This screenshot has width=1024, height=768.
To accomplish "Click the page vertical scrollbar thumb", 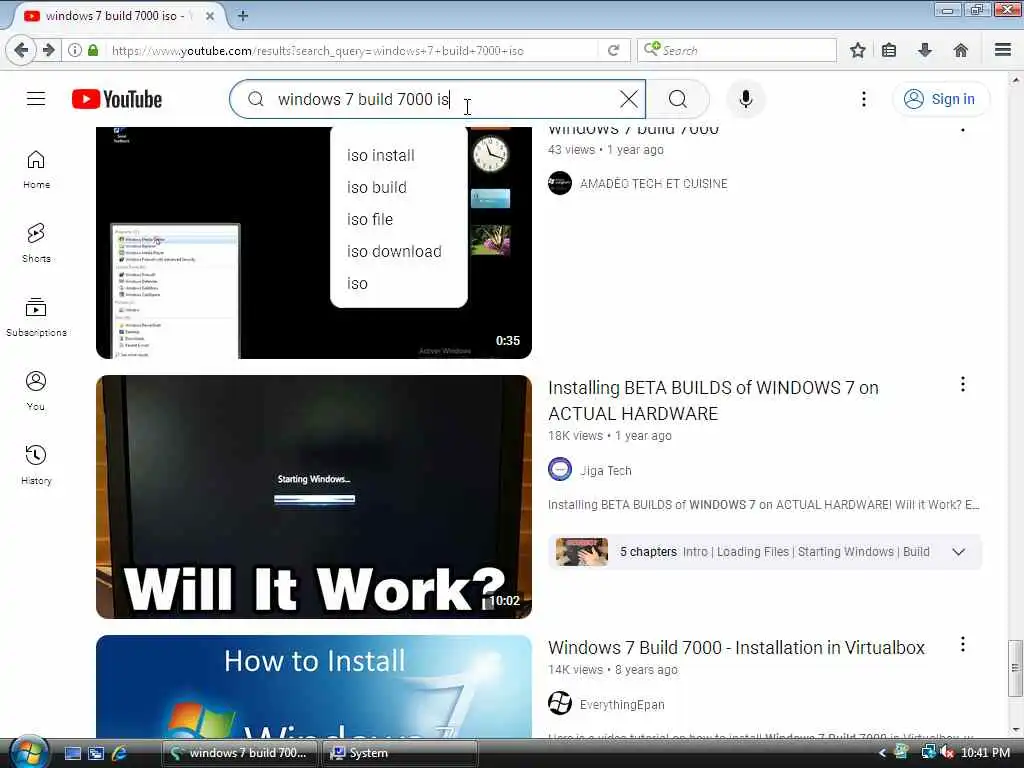I will click(x=1015, y=668).
